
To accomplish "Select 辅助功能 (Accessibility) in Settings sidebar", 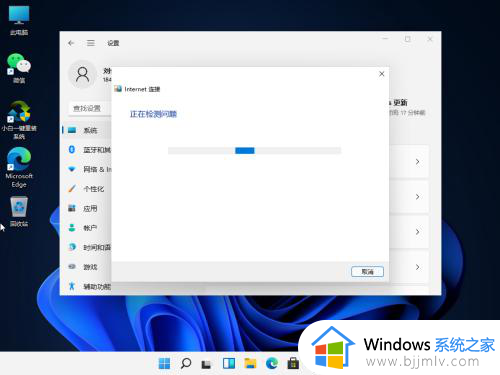I will [x=87, y=286].
